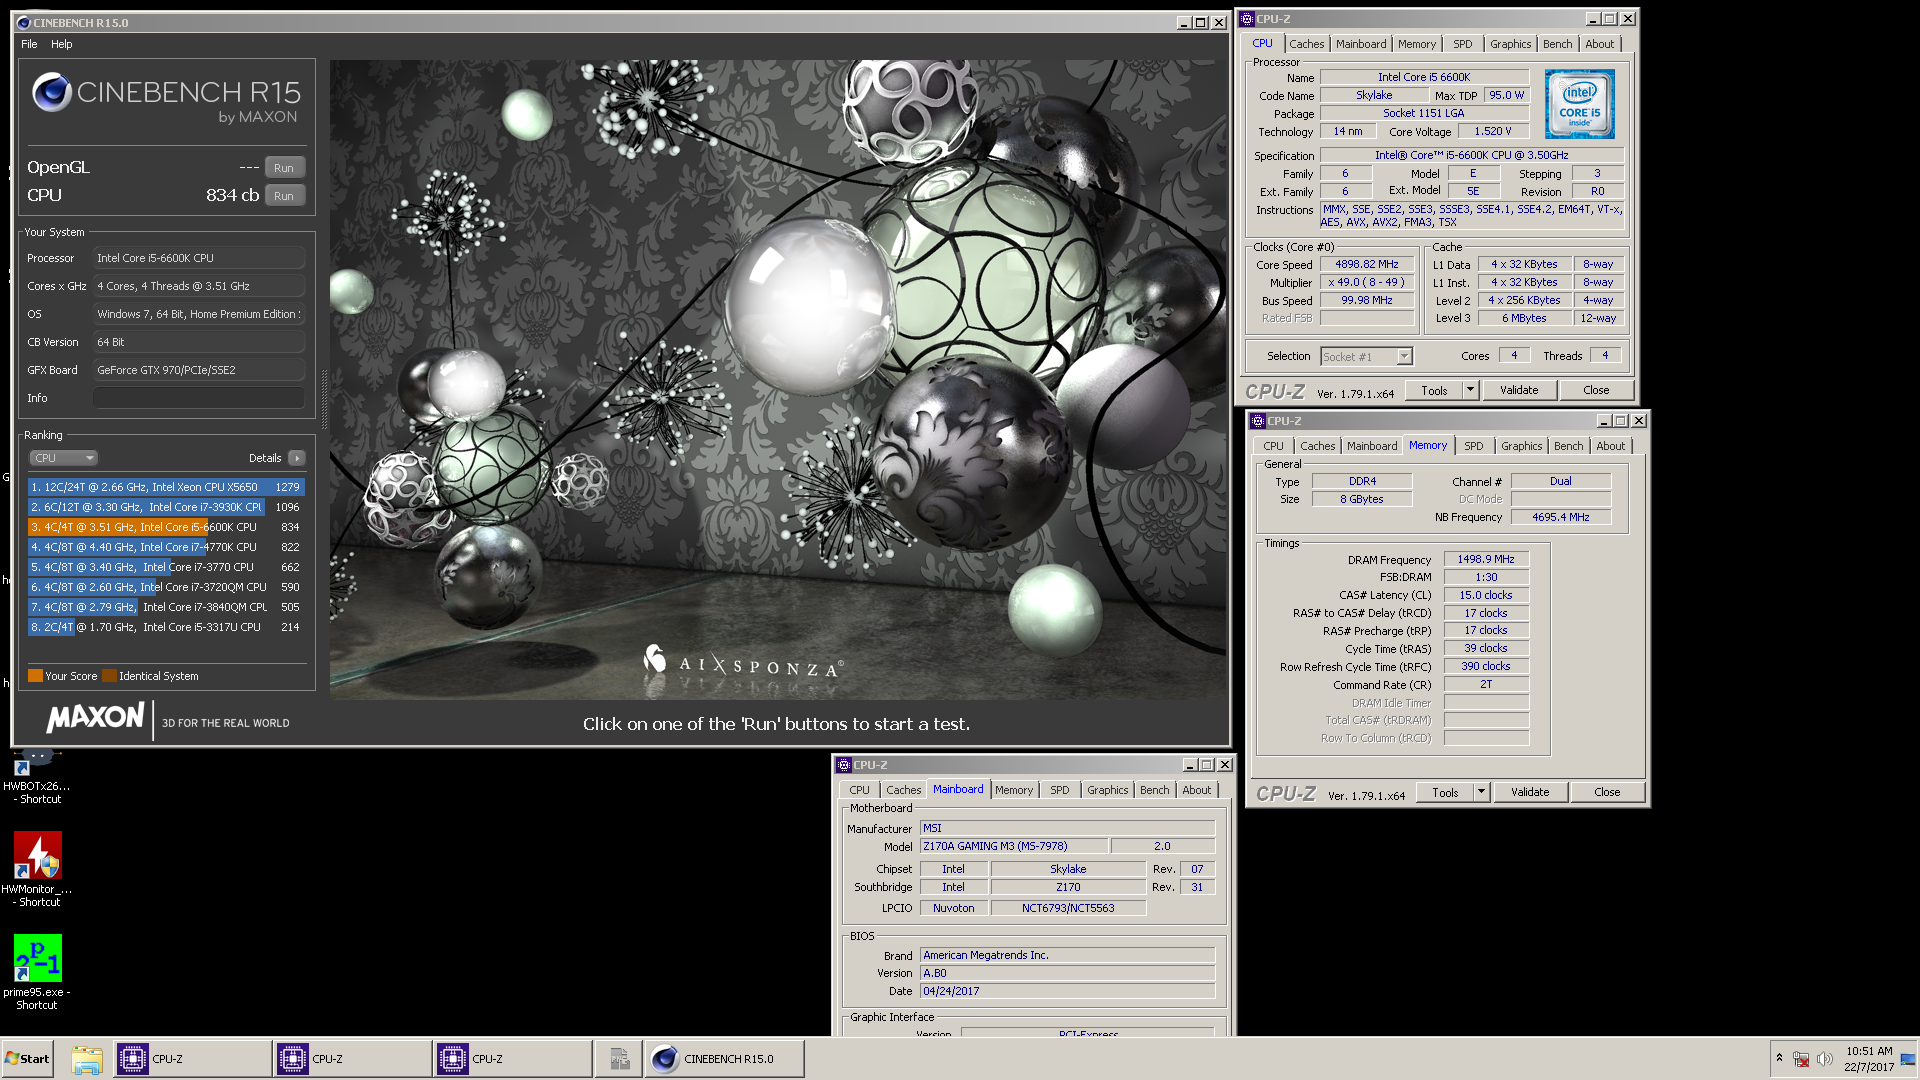The height and width of the screenshot is (1080, 1920).
Task: Click the rendered Cinebench scene image
Action: click(x=778, y=380)
